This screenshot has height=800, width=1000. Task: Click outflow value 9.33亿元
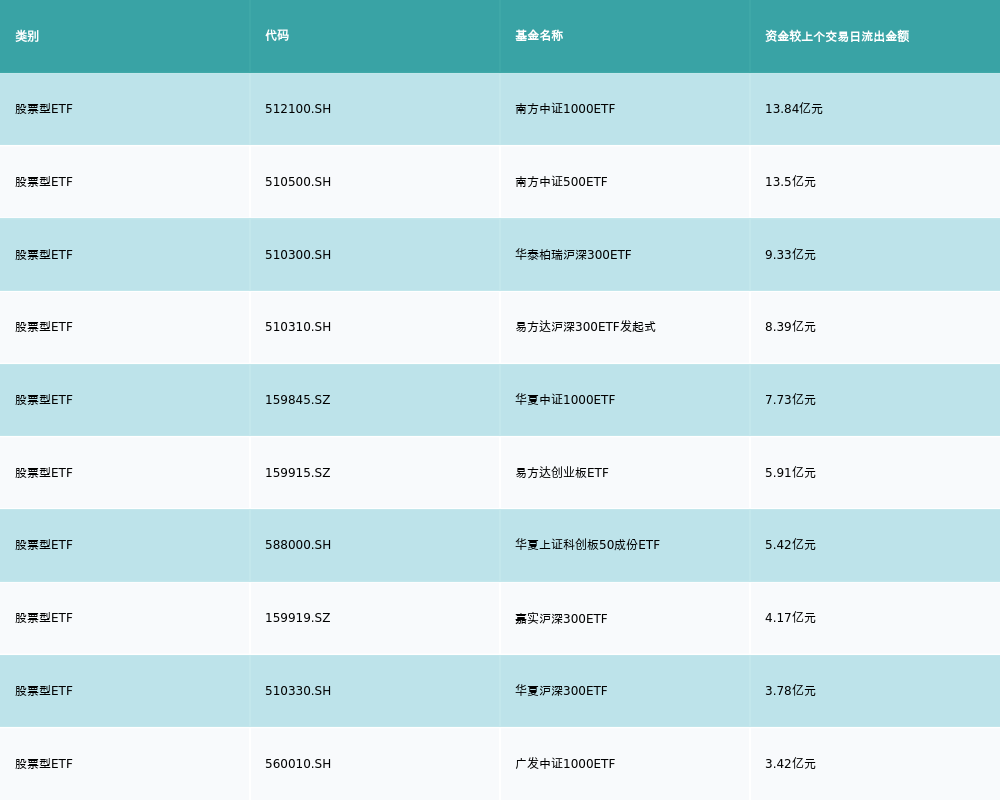tap(790, 255)
